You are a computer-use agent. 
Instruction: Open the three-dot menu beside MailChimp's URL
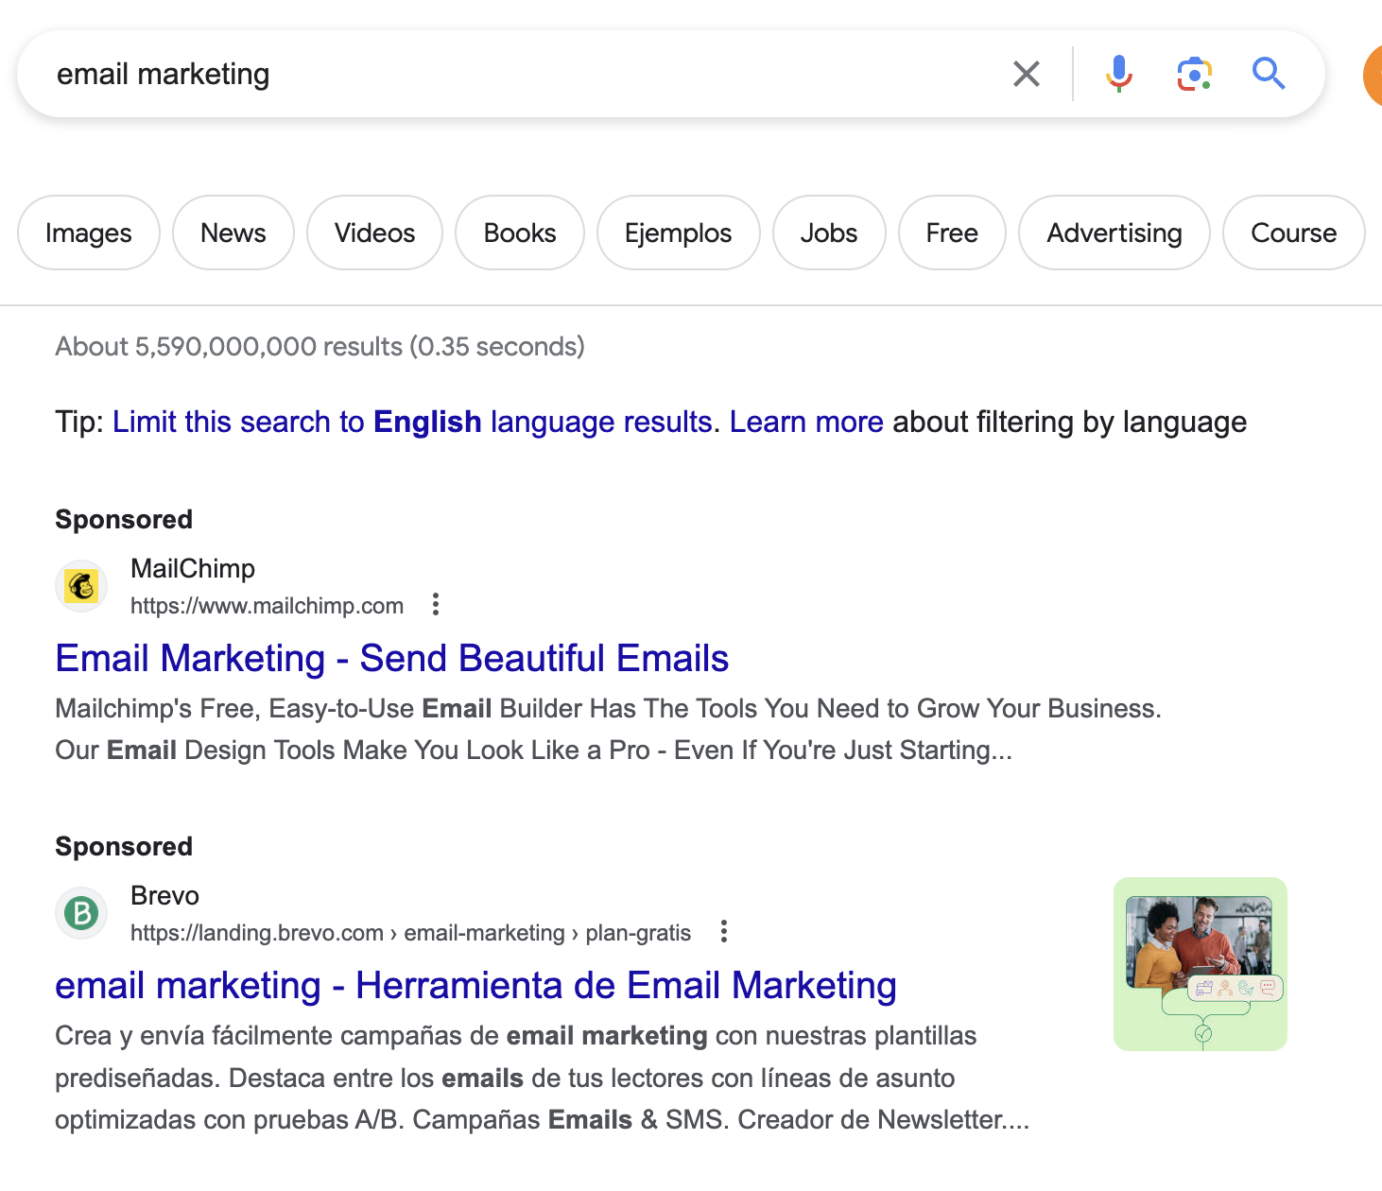point(436,604)
